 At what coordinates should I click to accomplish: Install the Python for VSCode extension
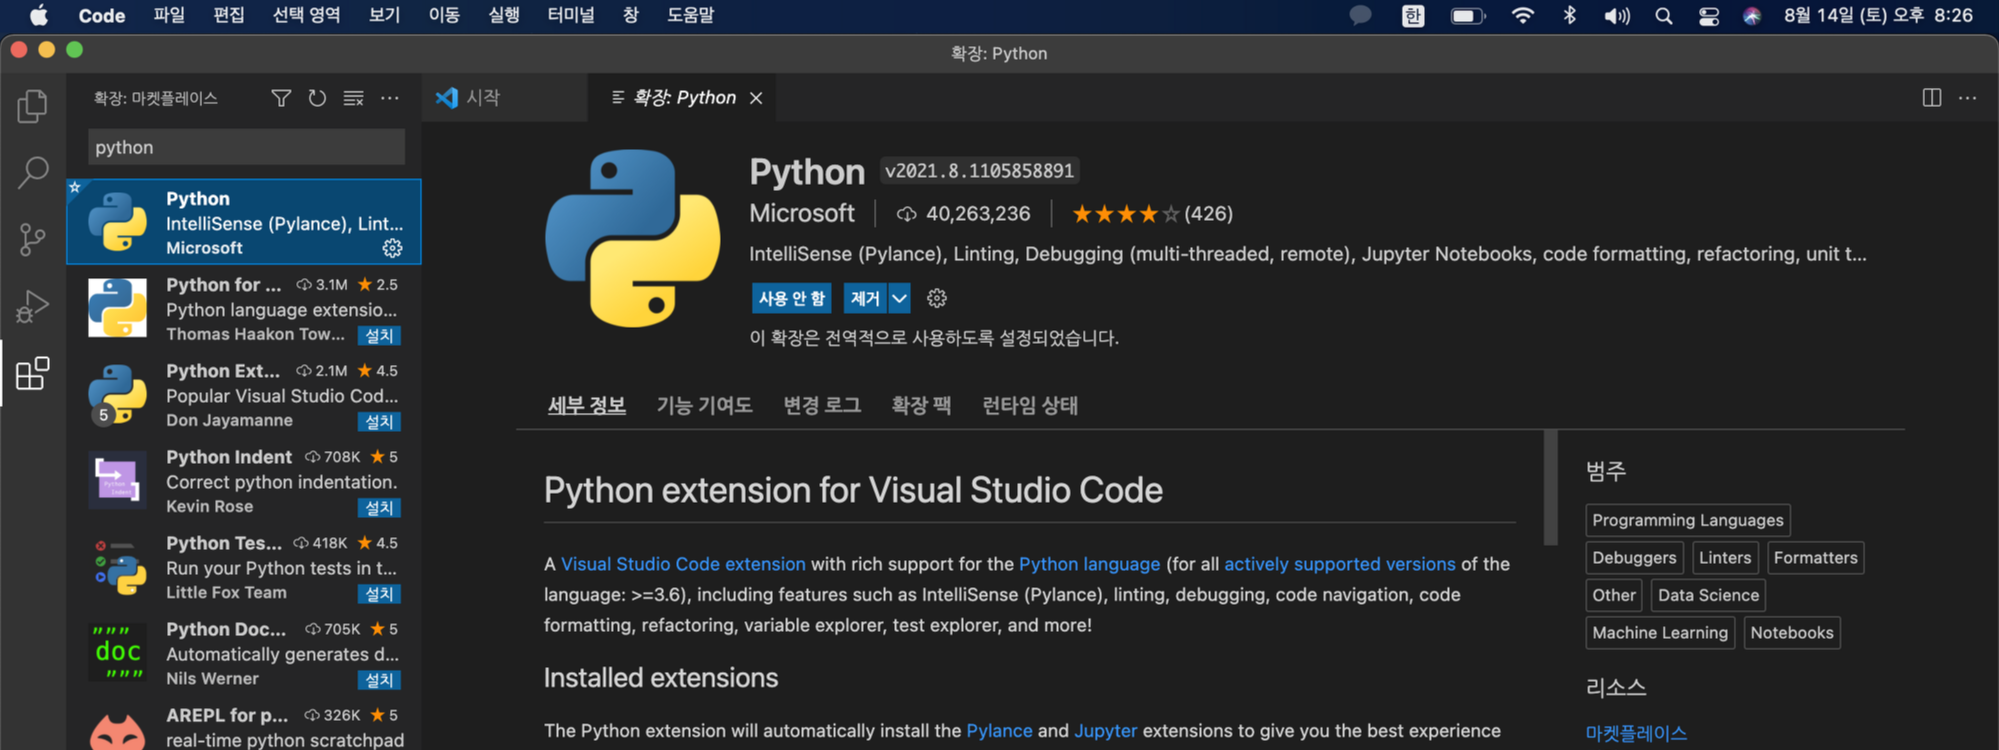coord(379,336)
